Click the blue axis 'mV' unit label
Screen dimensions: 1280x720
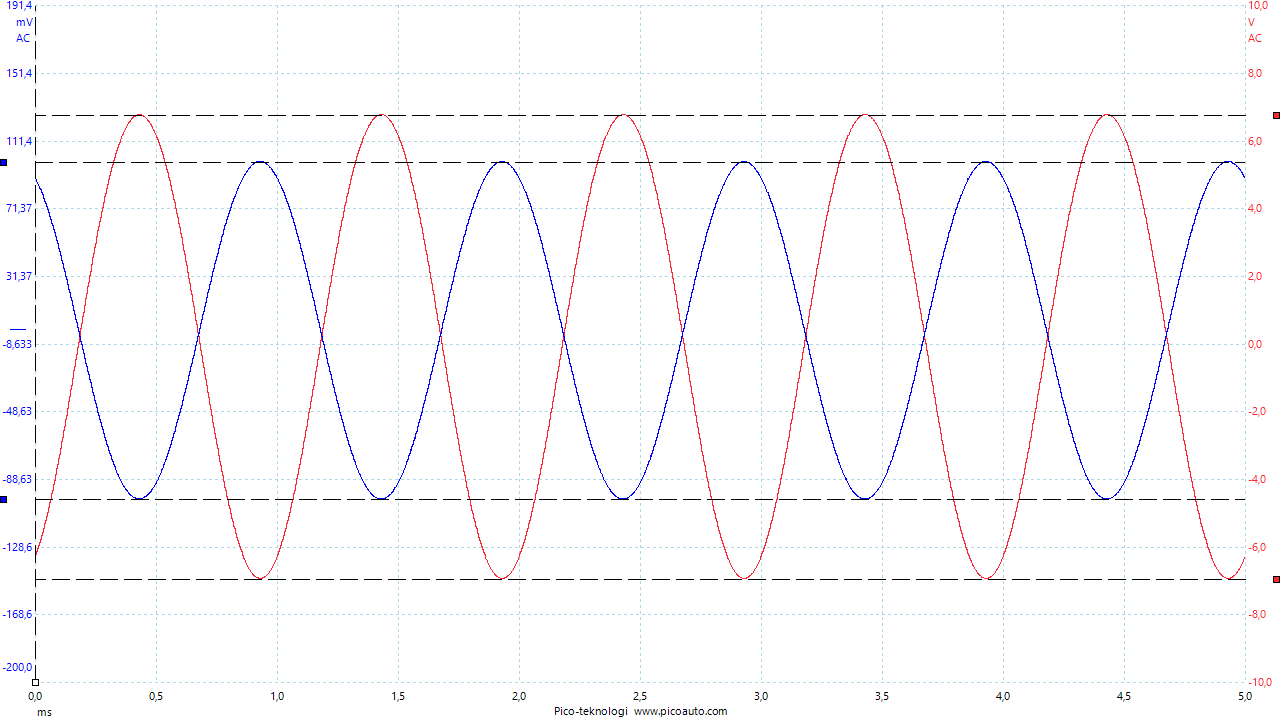(22, 22)
